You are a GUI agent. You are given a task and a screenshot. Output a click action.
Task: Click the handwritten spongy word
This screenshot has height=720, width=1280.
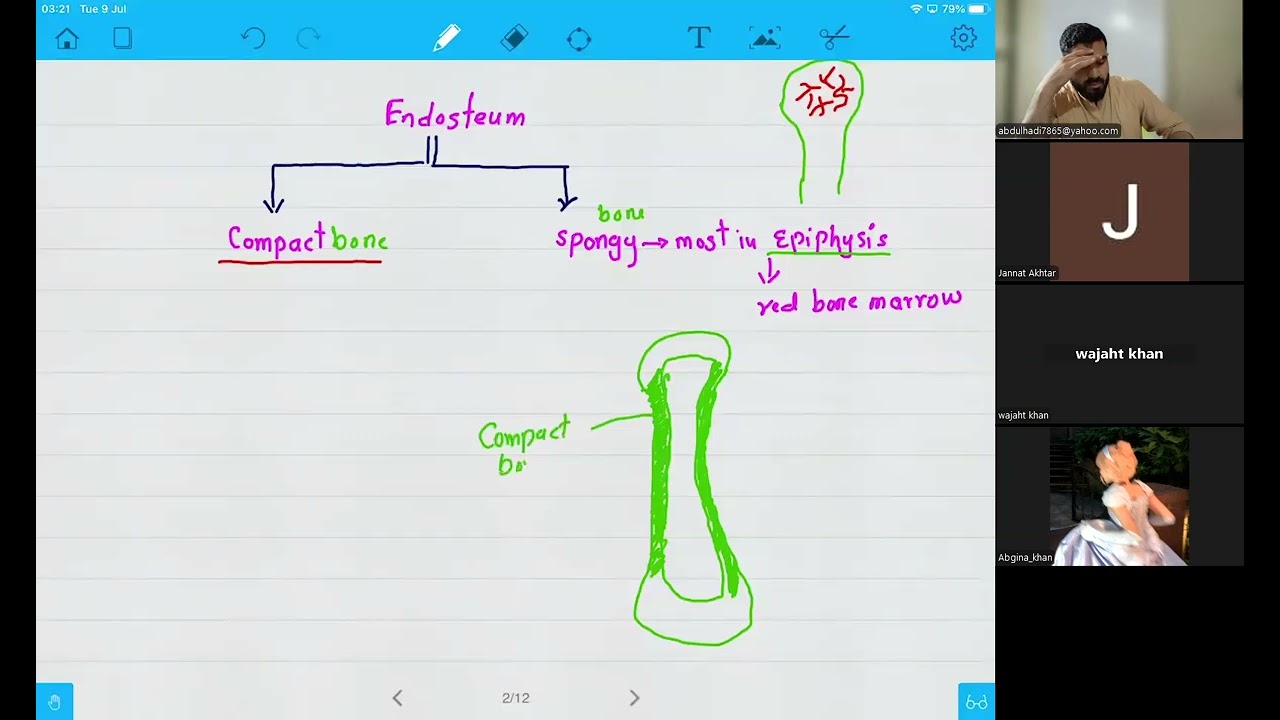click(597, 245)
